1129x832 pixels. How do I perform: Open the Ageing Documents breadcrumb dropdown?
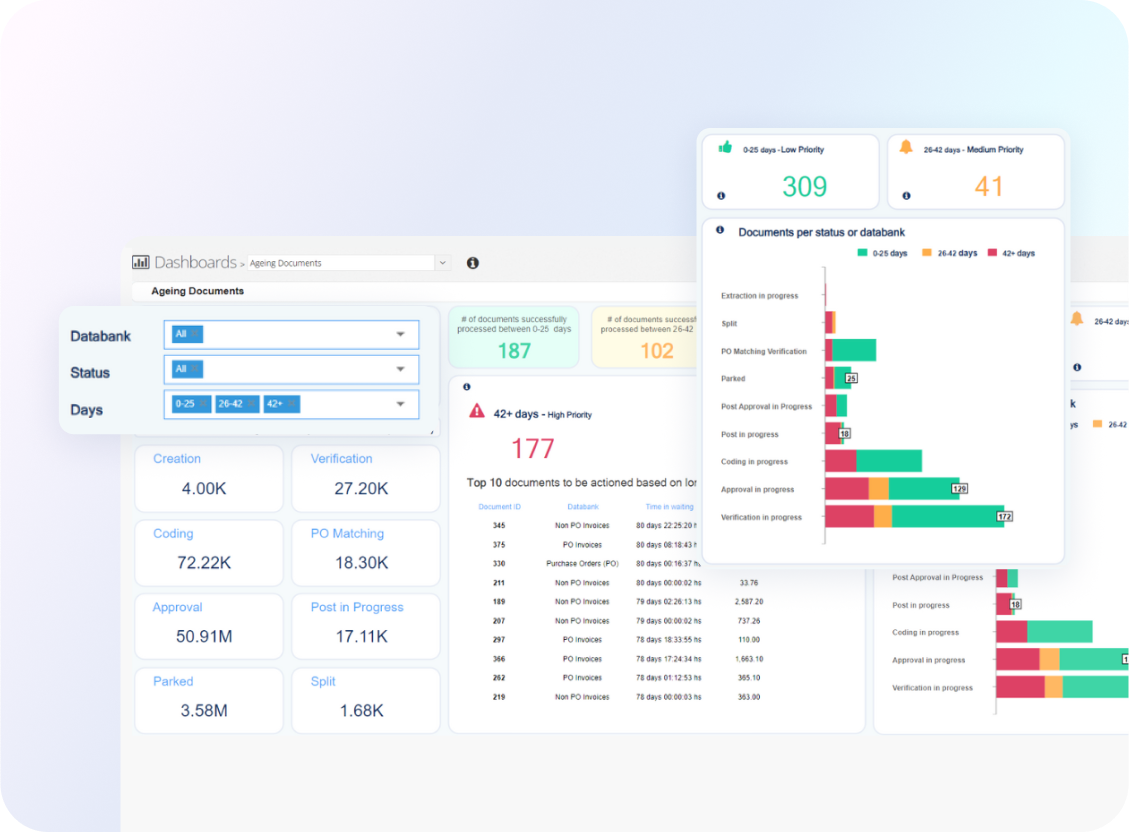442,262
